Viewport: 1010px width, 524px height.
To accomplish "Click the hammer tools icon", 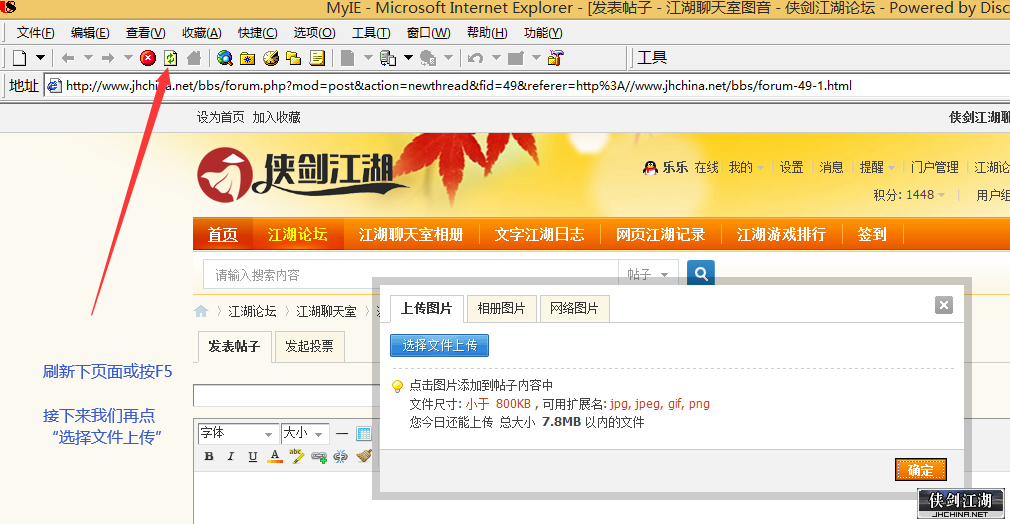I will [x=555, y=58].
